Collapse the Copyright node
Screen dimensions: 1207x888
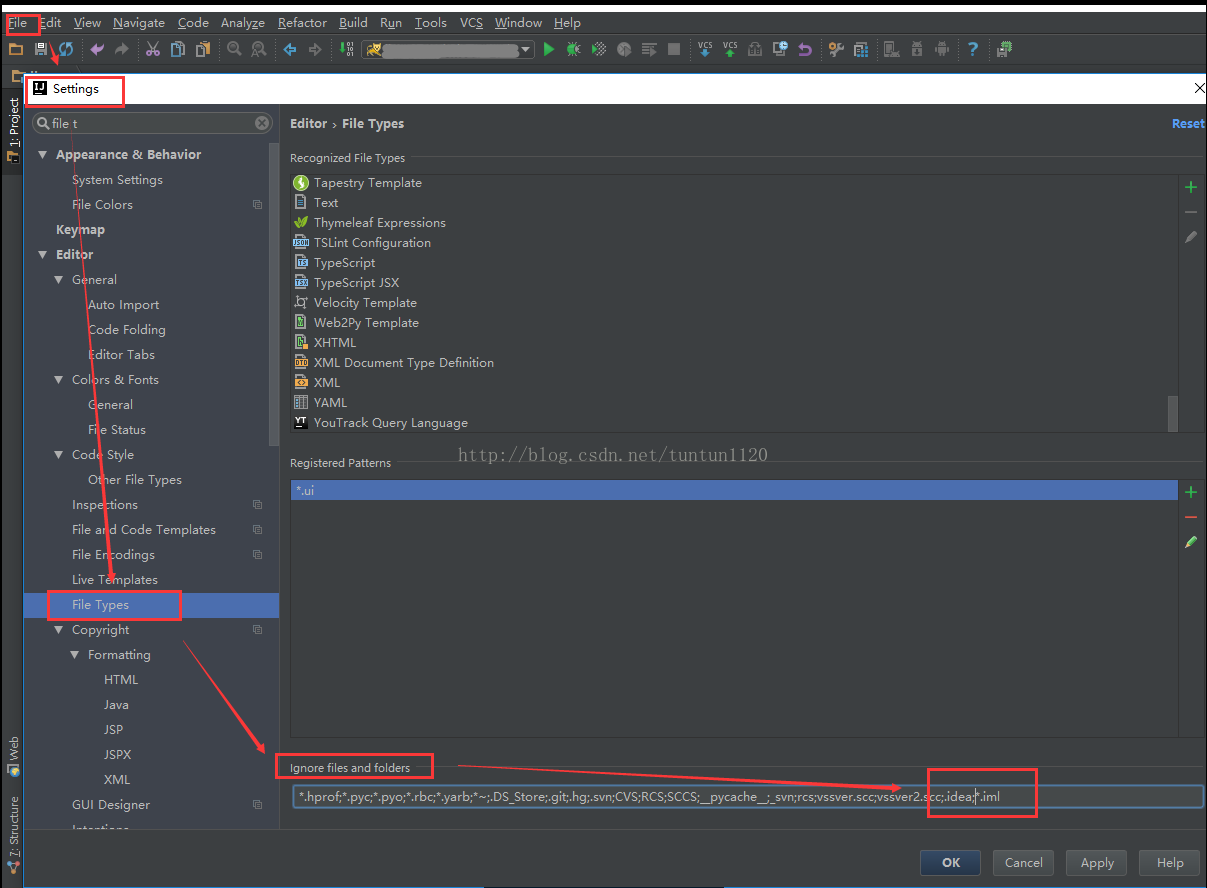pyautogui.click(x=59, y=630)
